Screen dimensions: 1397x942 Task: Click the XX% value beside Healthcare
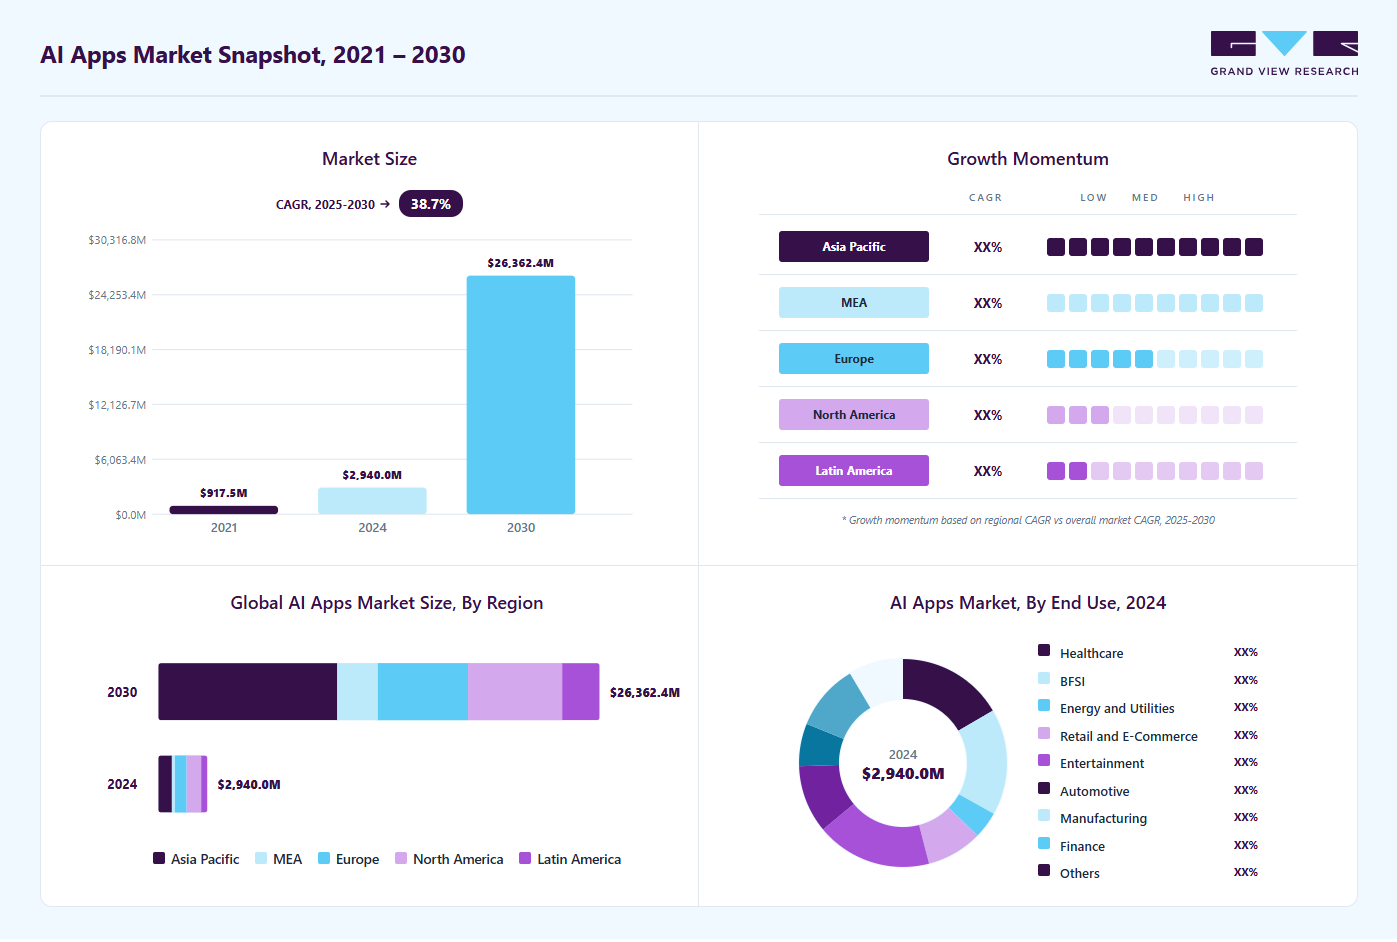pos(1246,652)
